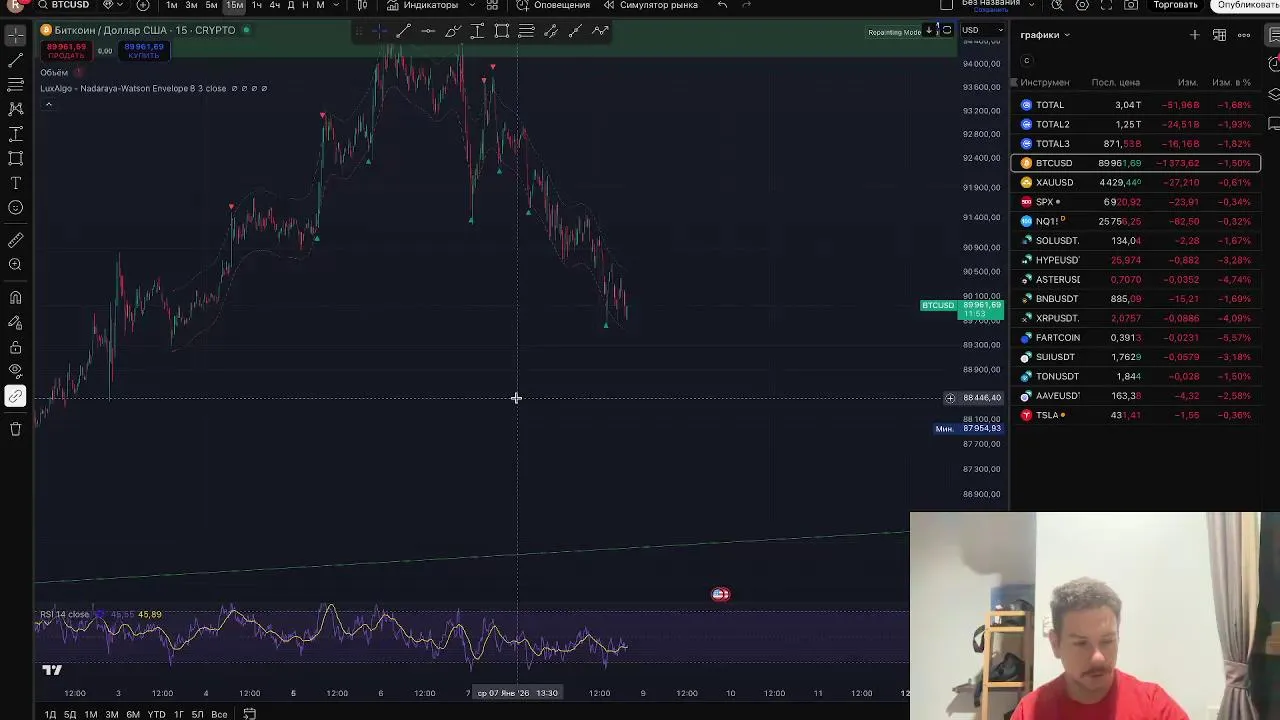The image size is (1280, 720).
Task: Switch to the 1м timeframe
Action: pyautogui.click(x=172, y=5)
